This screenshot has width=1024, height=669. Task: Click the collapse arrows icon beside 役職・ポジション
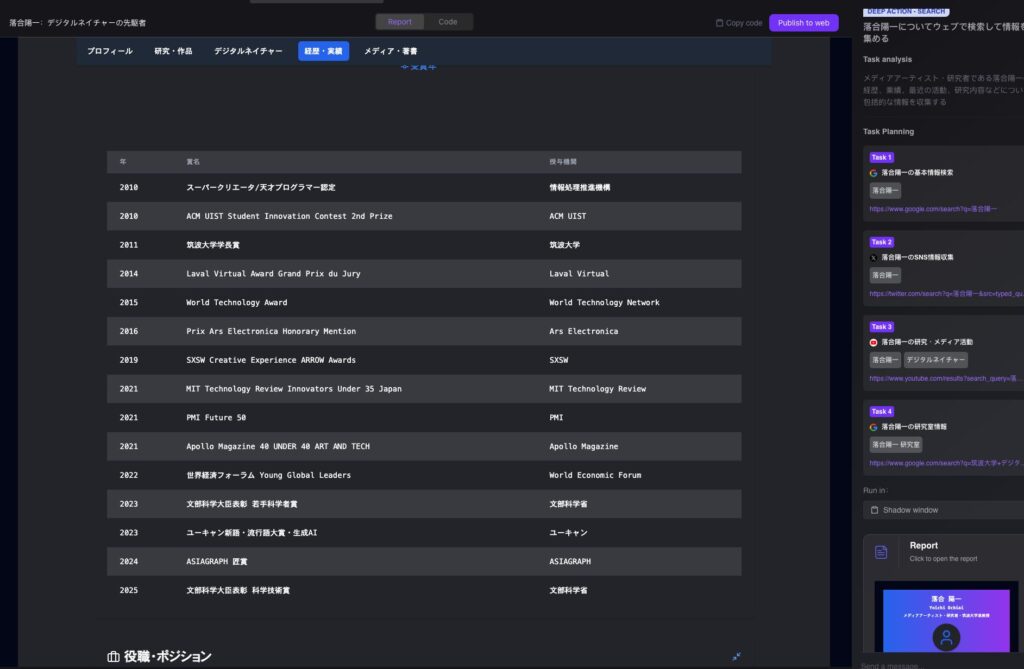pyautogui.click(x=736, y=657)
